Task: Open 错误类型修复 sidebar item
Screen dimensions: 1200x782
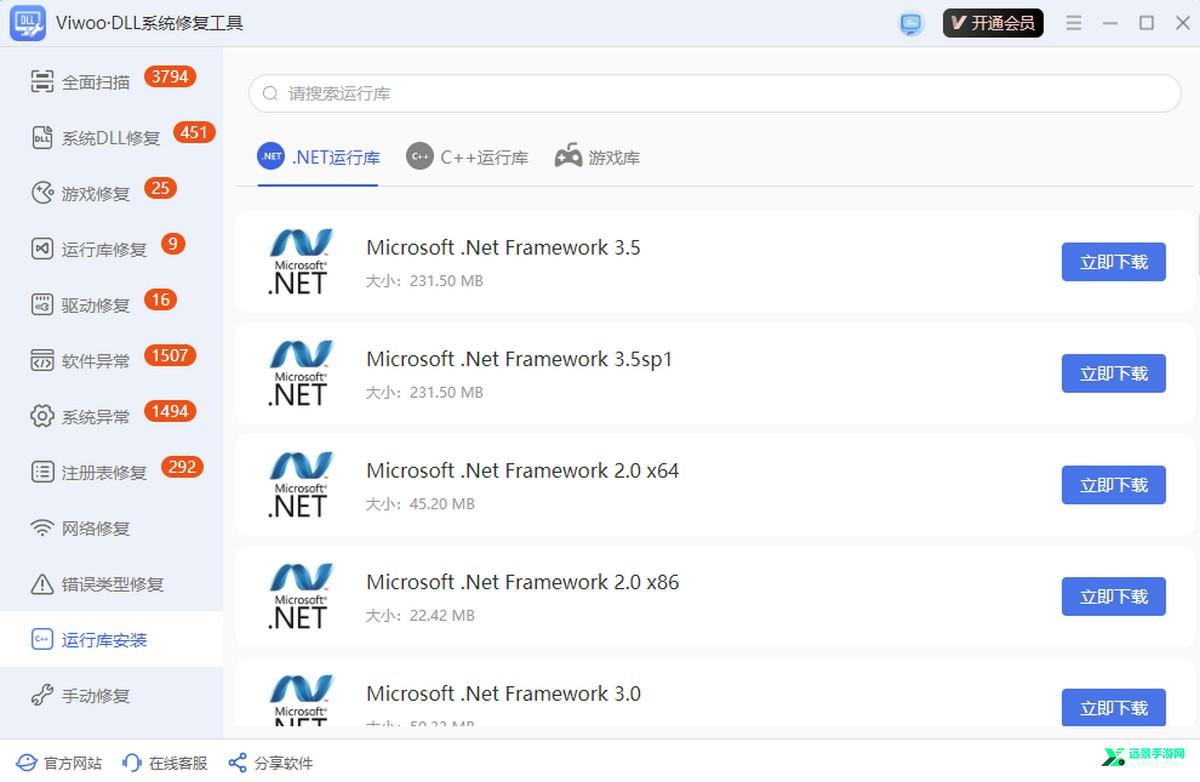Action: (x=111, y=584)
